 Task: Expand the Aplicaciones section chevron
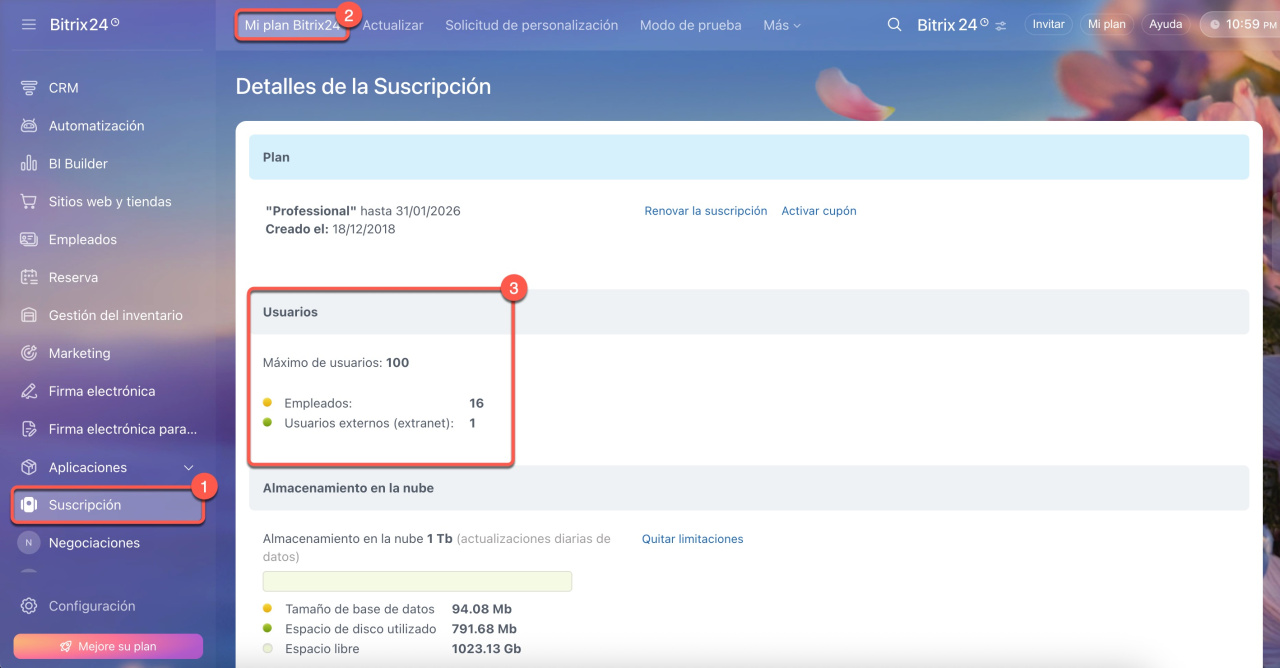(188, 468)
